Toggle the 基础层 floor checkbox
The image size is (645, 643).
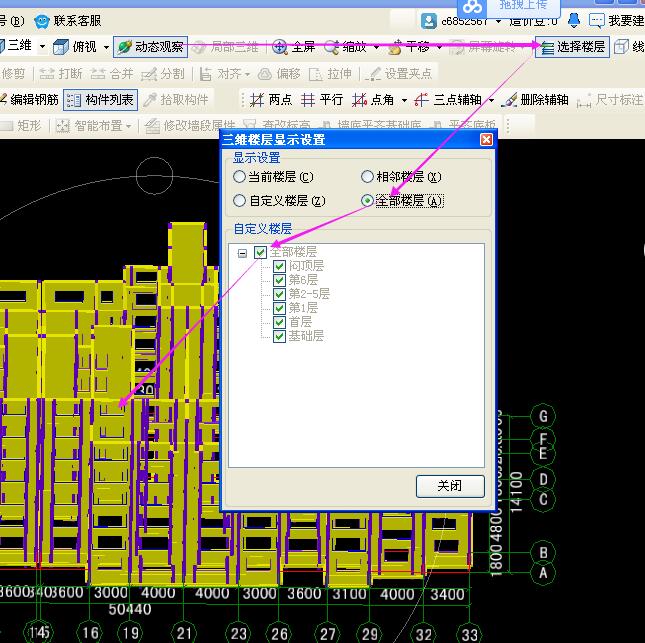[x=279, y=336]
